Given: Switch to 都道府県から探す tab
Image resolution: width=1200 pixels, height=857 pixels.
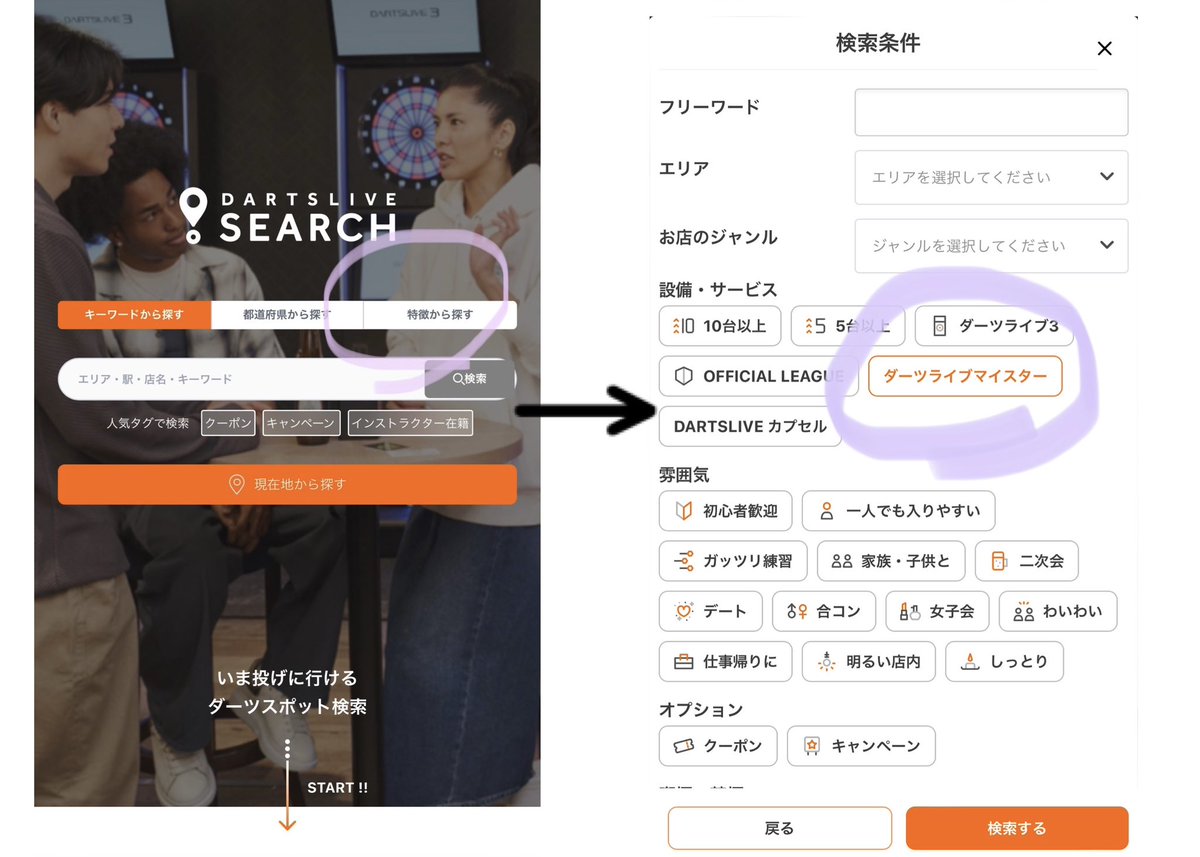Looking at the screenshot, I should click(287, 315).
